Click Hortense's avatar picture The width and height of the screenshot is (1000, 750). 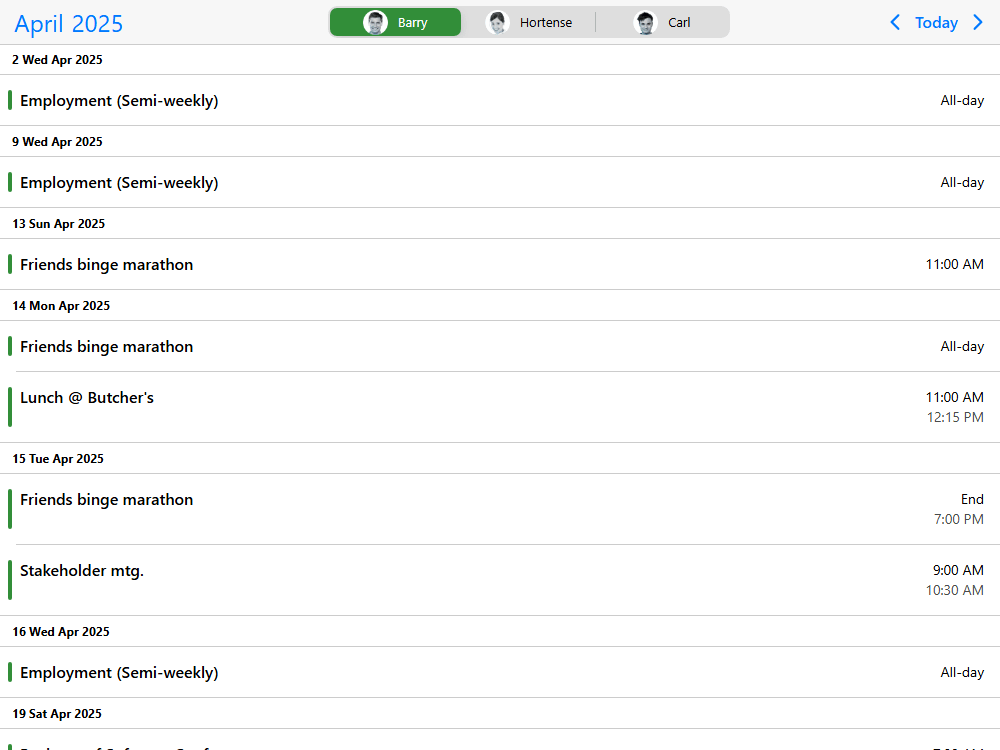click(x=497, y=22)
